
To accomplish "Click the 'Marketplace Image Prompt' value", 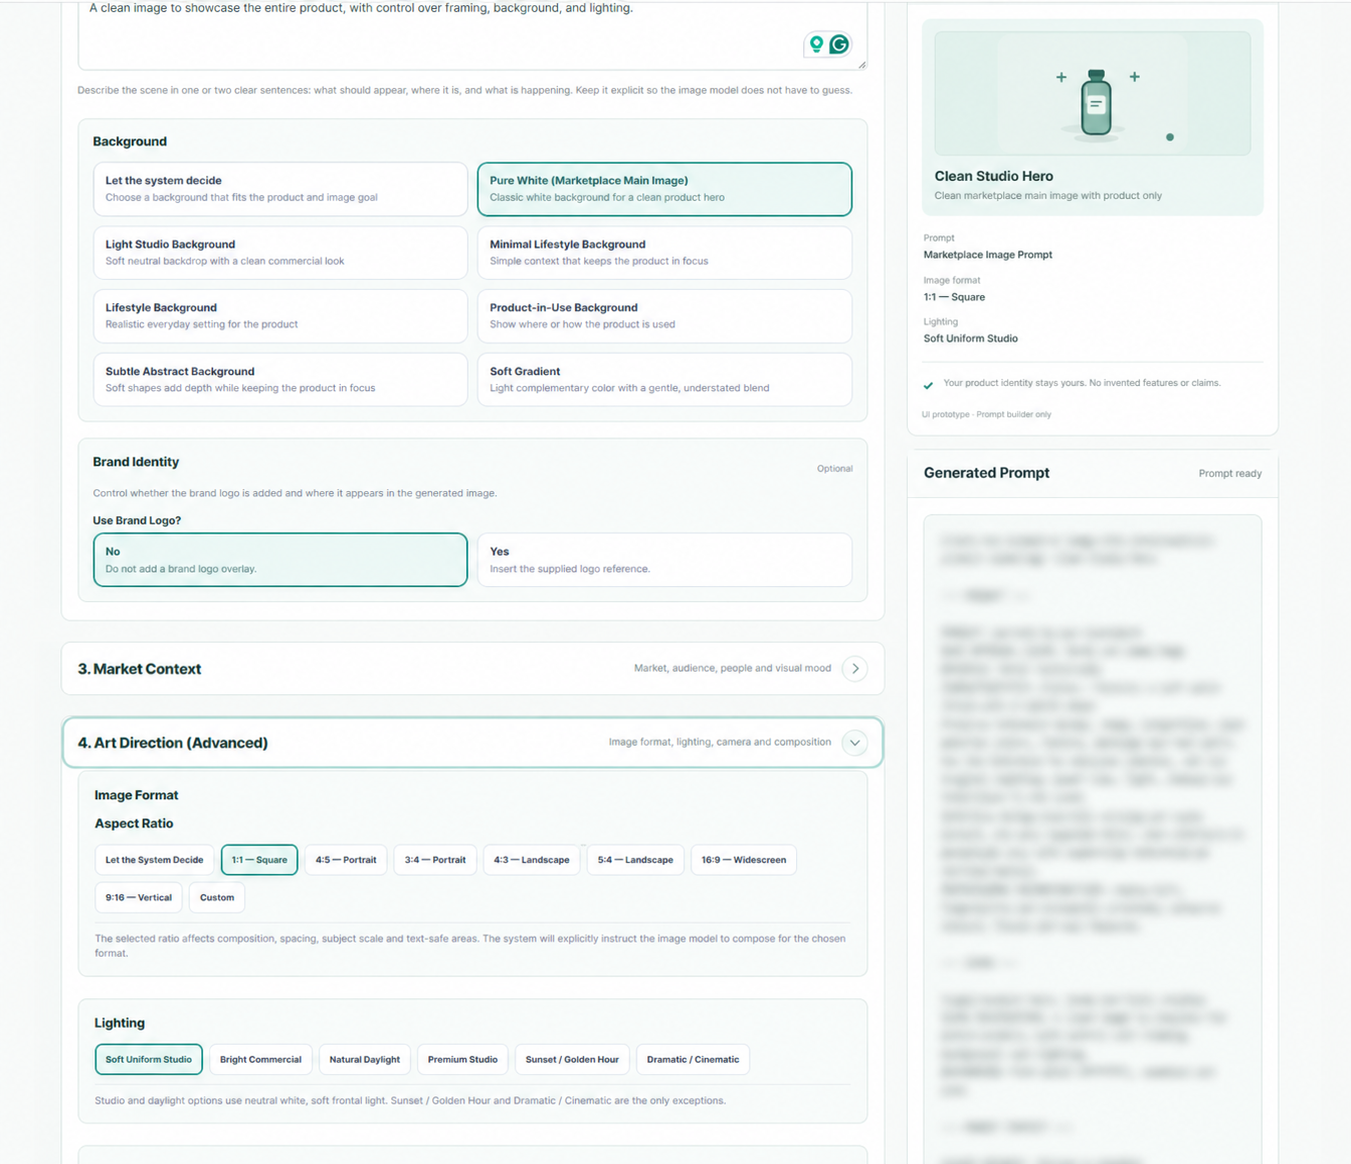I will [988, 255].
